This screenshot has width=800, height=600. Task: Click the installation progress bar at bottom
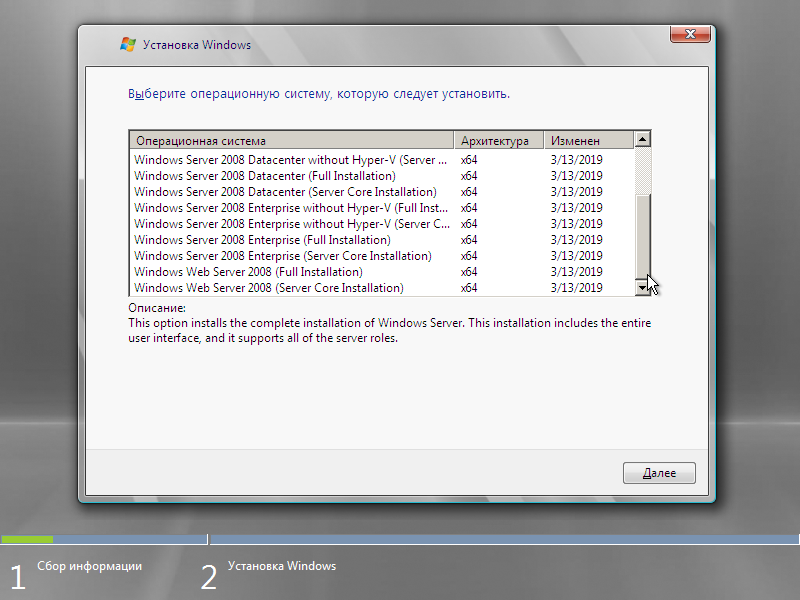400,539
